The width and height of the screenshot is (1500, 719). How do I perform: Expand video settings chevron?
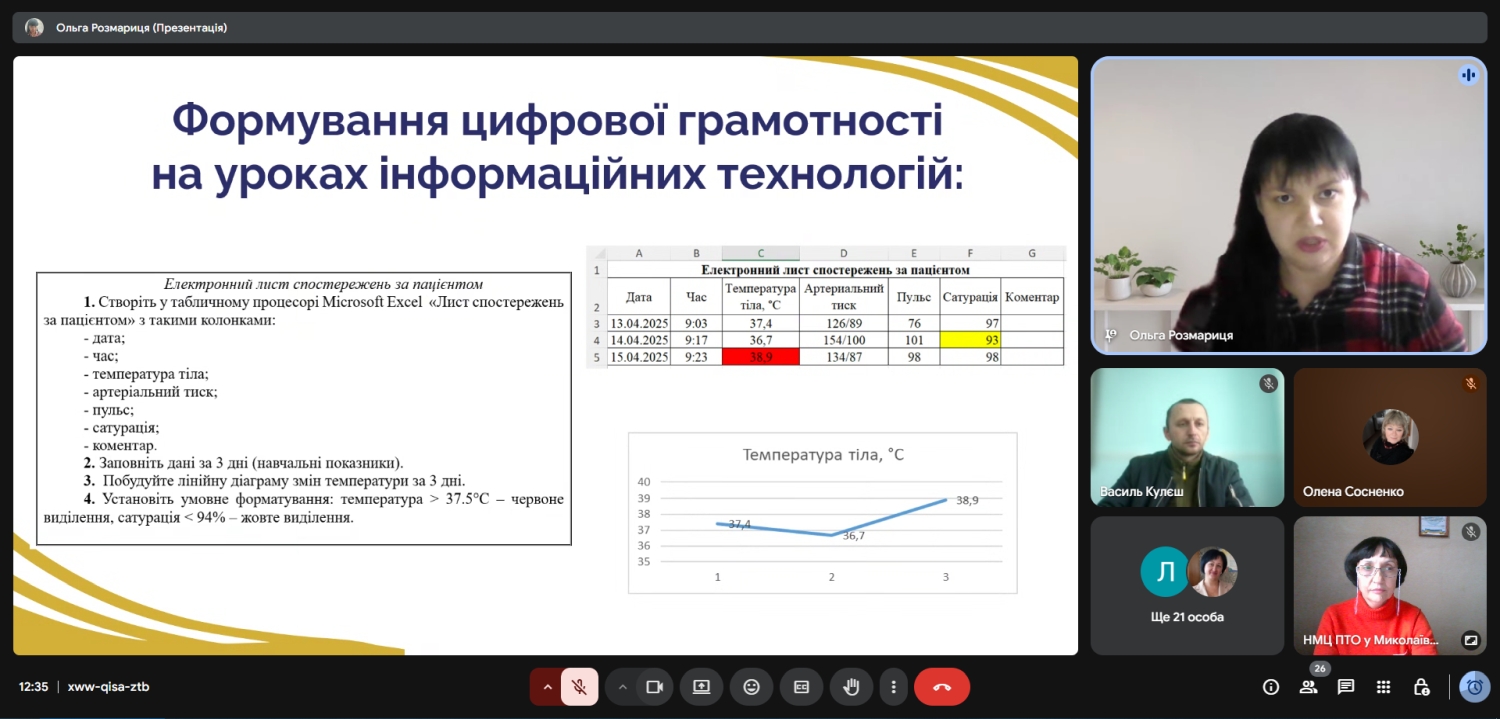pyautogui.click(x=622, y=687)
